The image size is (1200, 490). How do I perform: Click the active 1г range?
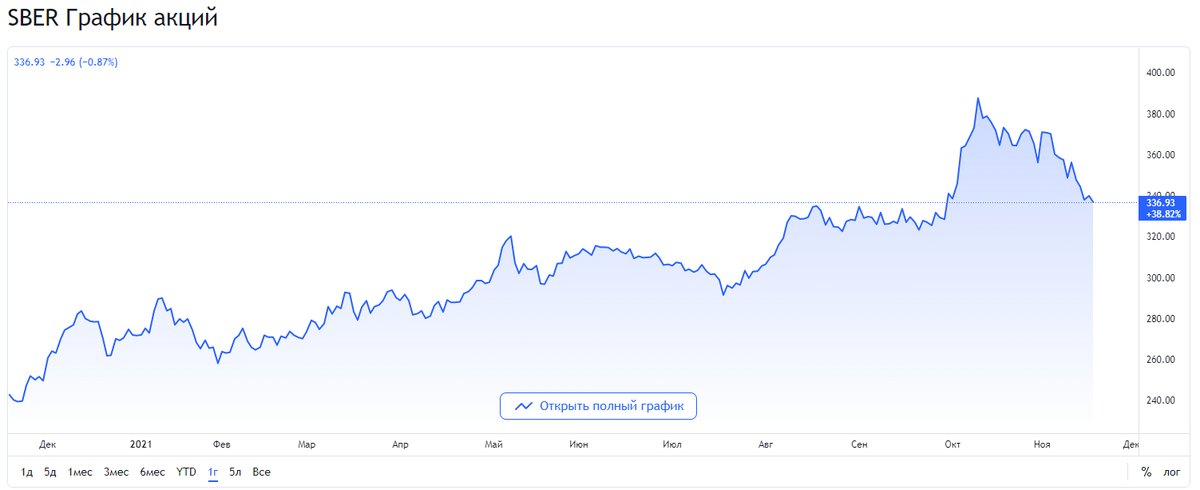tap(213, 472)
